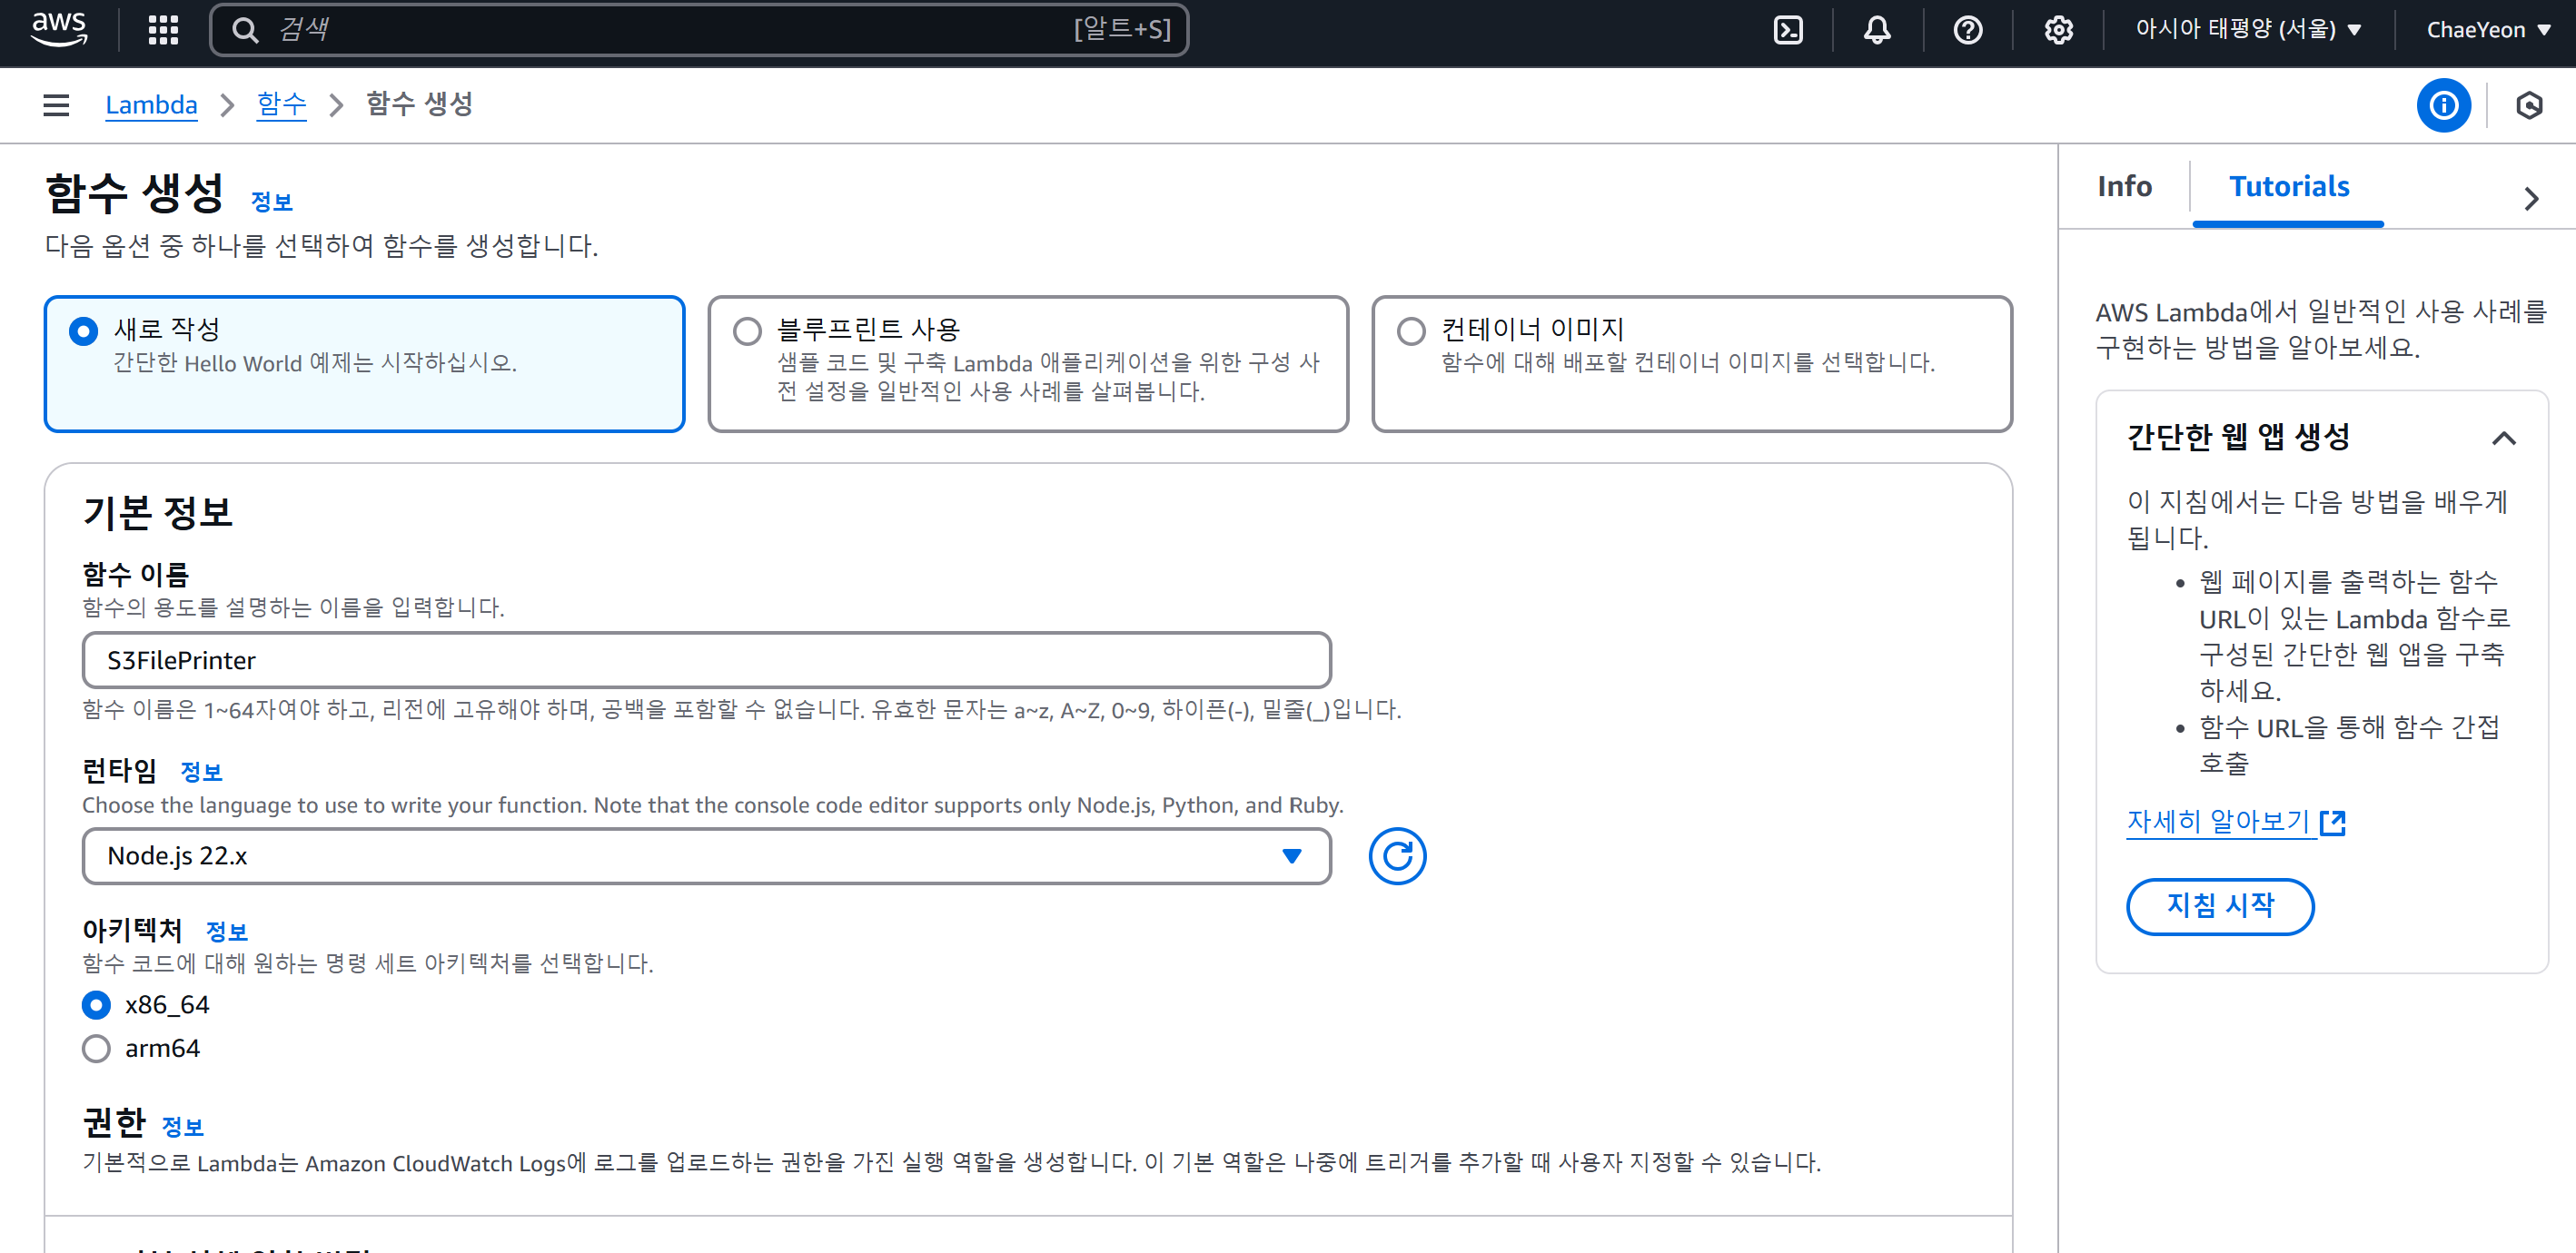Screen dimensions: 2576x1253
Task: Choose arm64 architecture
Action: [x=96, y=1048]
